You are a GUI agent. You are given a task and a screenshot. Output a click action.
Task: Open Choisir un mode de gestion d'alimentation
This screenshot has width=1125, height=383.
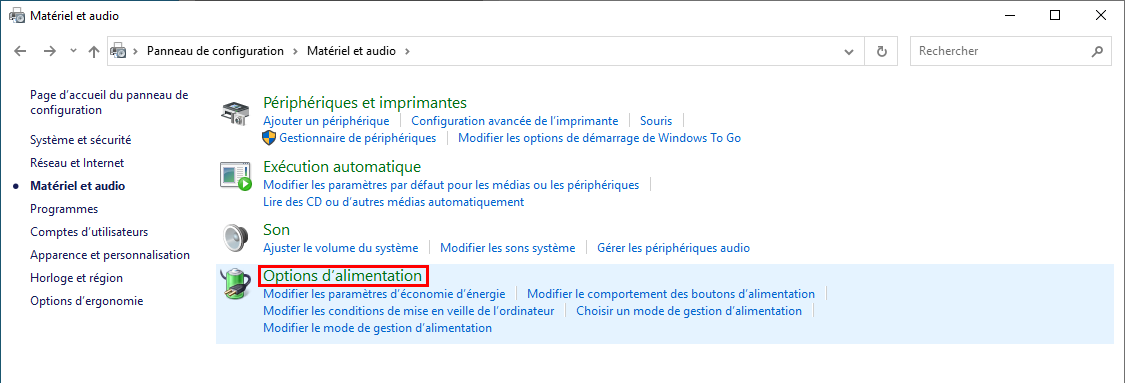click(689, 311)
